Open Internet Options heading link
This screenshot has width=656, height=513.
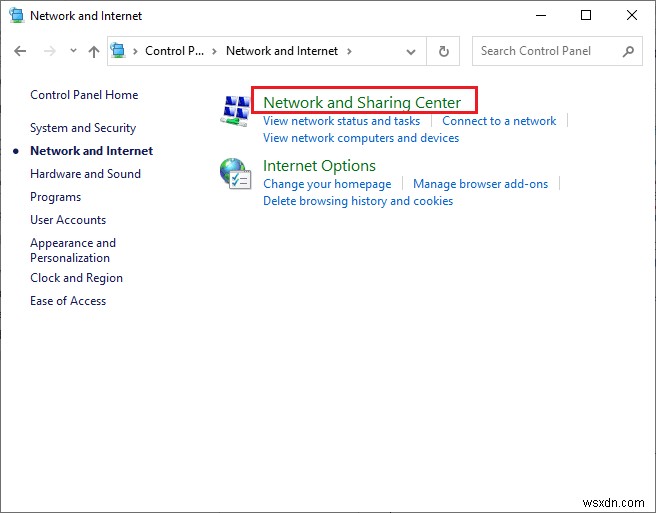[x=319, y=166]
